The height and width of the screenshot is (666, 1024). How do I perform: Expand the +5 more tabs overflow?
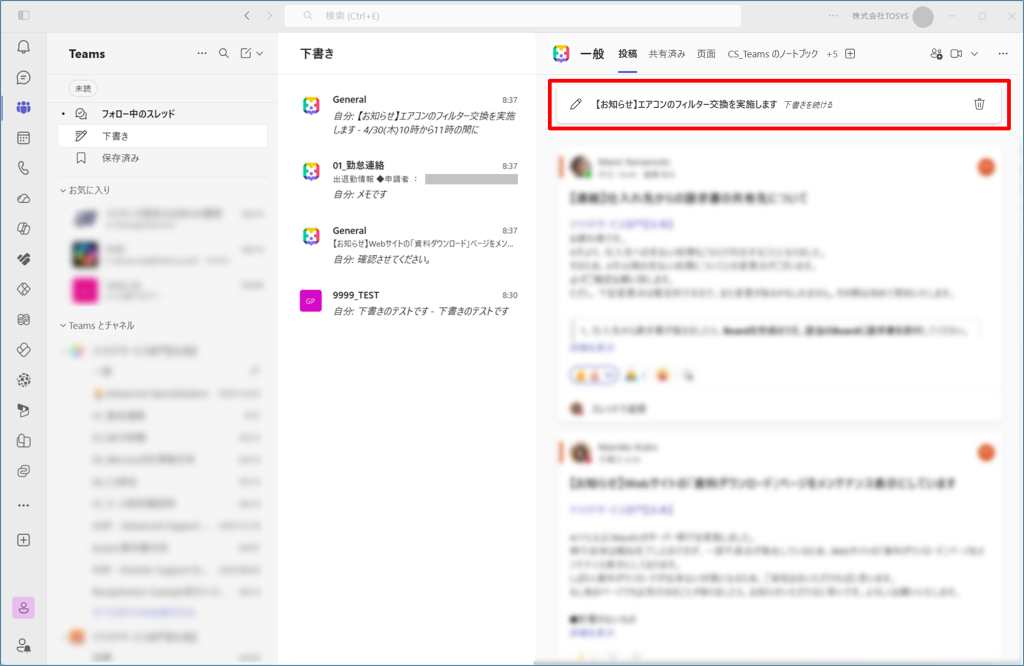[x=832, y=54]
